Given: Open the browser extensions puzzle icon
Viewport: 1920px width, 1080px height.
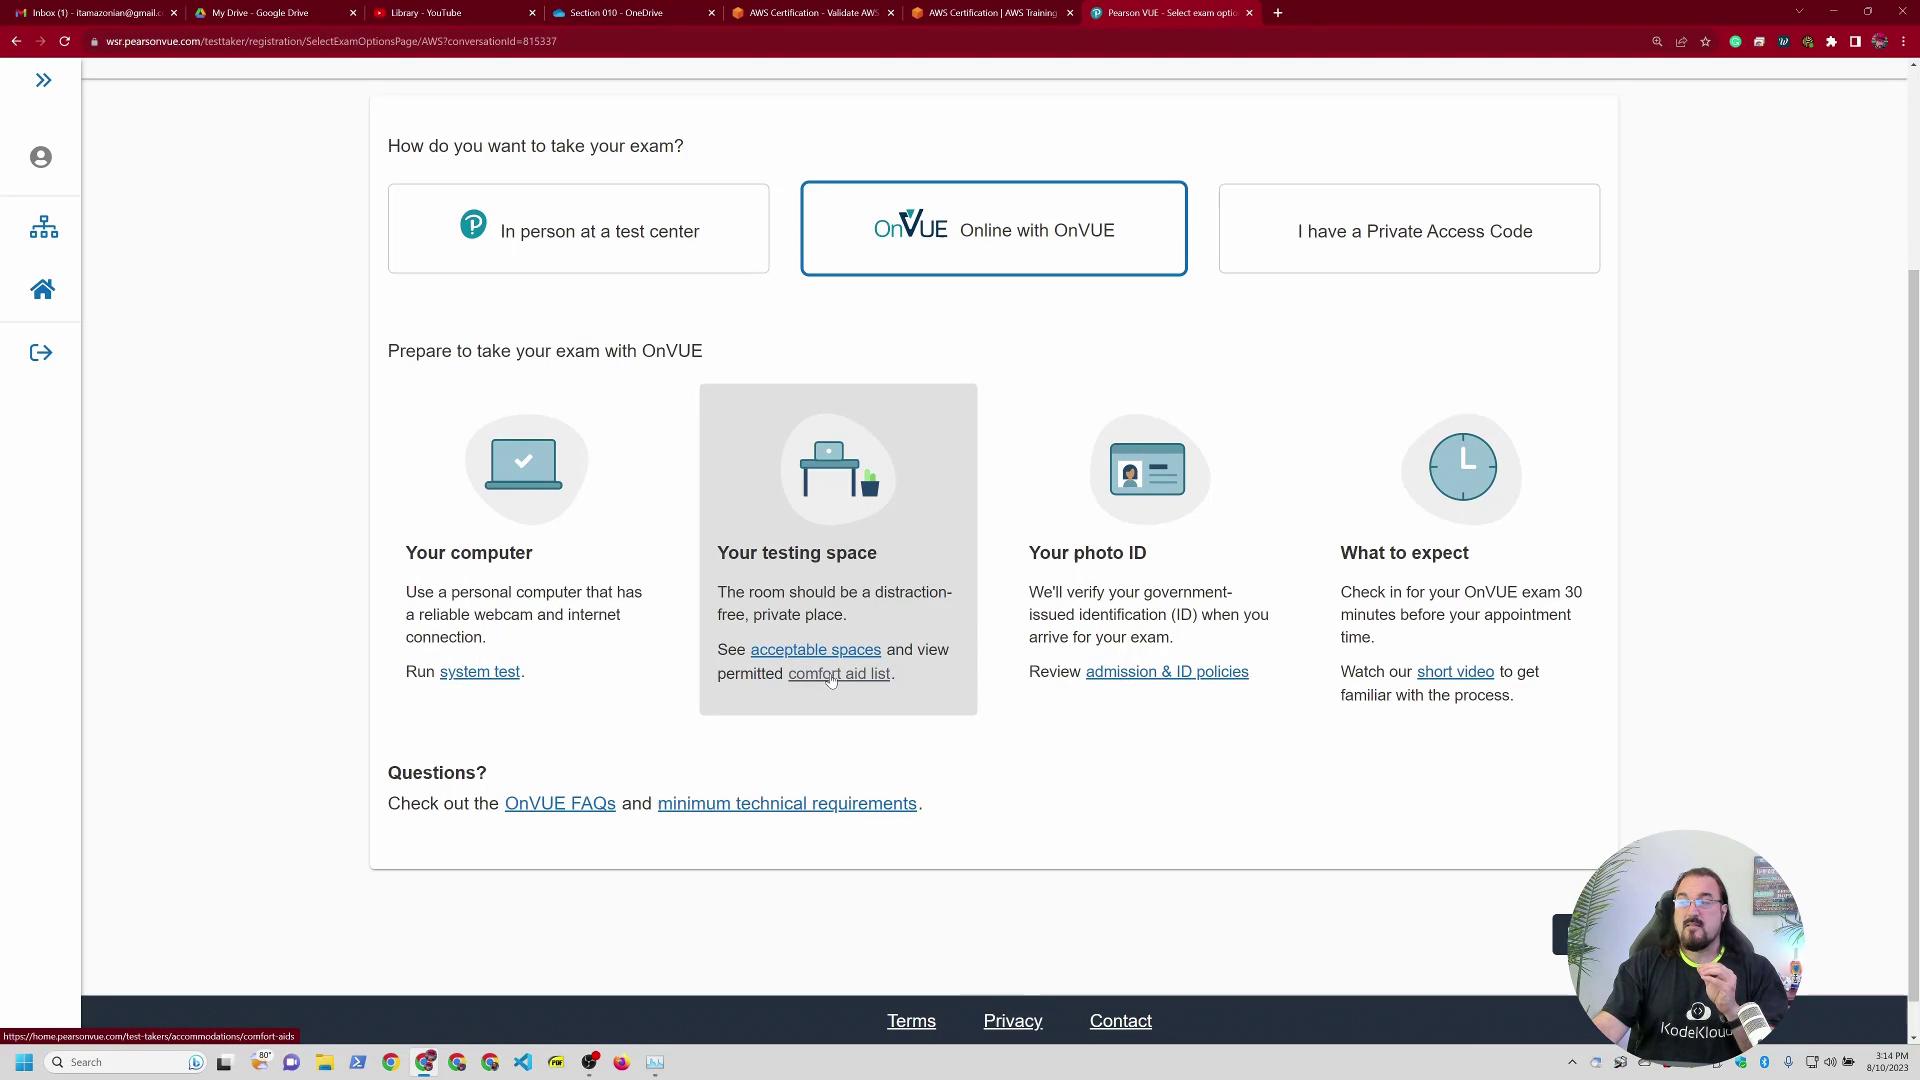Looking at the screenshot, I should [x=1831, y=41].
